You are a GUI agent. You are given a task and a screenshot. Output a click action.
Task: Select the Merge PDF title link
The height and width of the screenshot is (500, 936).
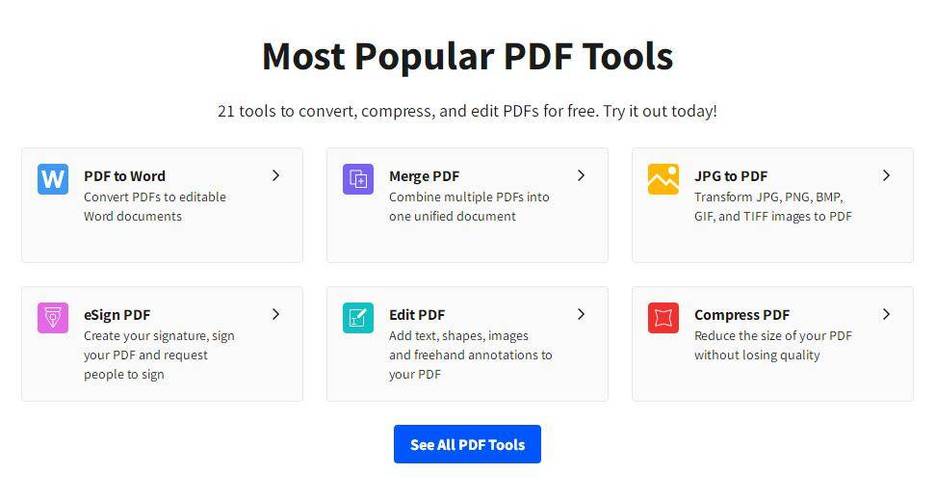pos(424,177)
